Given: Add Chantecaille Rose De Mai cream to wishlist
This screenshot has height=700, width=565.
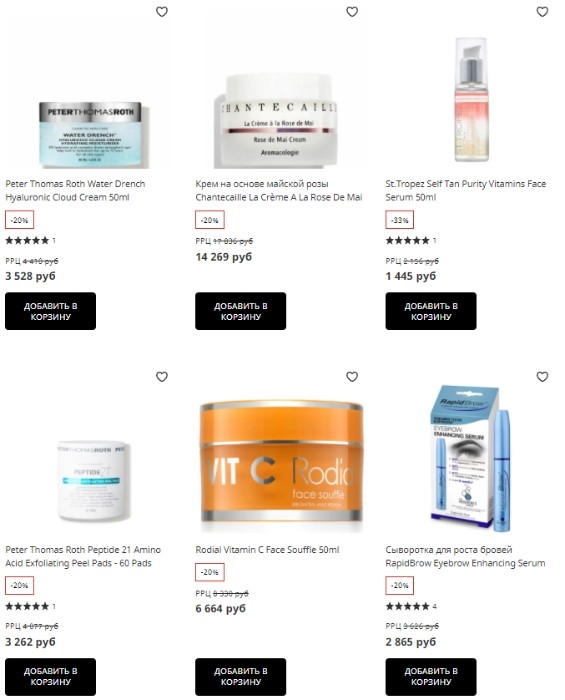Looking at the screenshot, I should 352,12.
